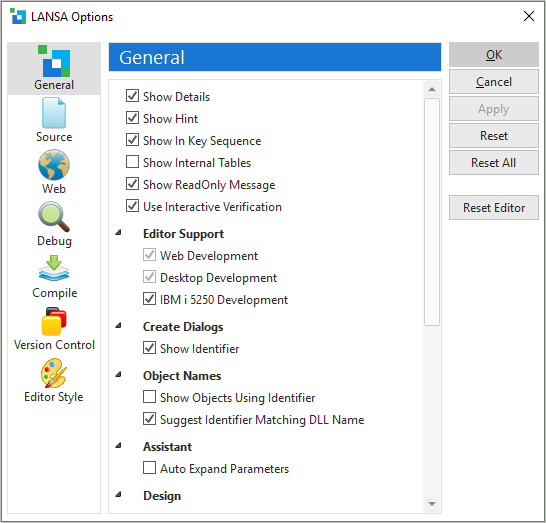The width and height of the screenshot is (546, 523).
Task: Open the Compile options icon
Action: tap(54, 268)
